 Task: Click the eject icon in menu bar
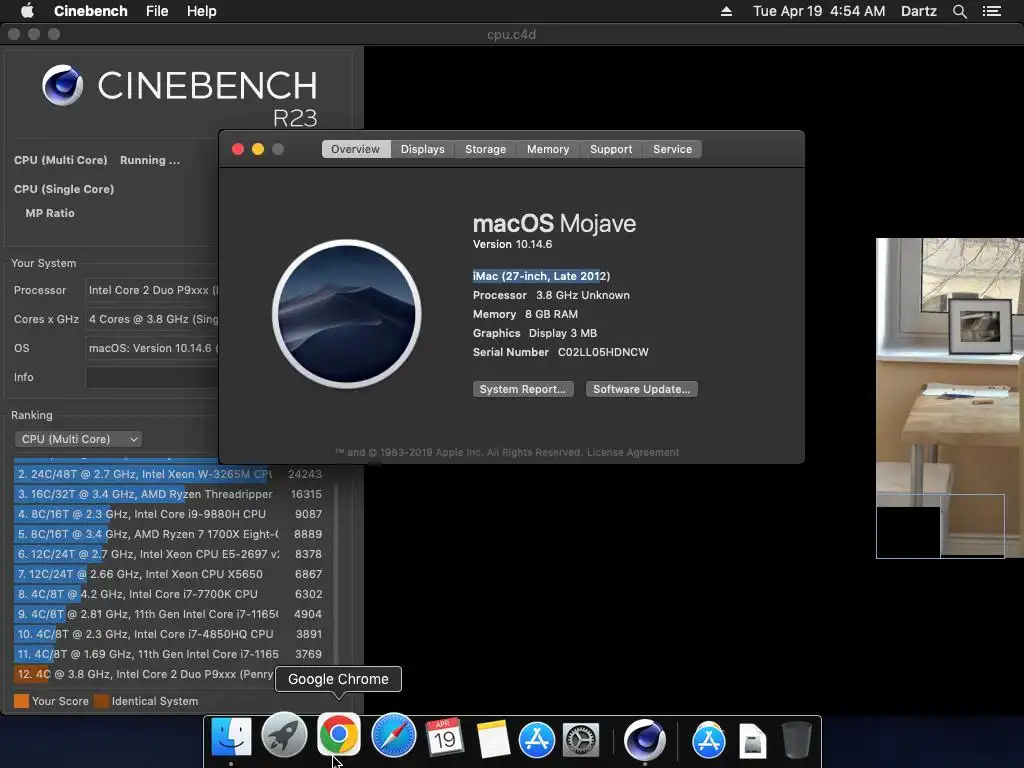[x=726, y=11]
